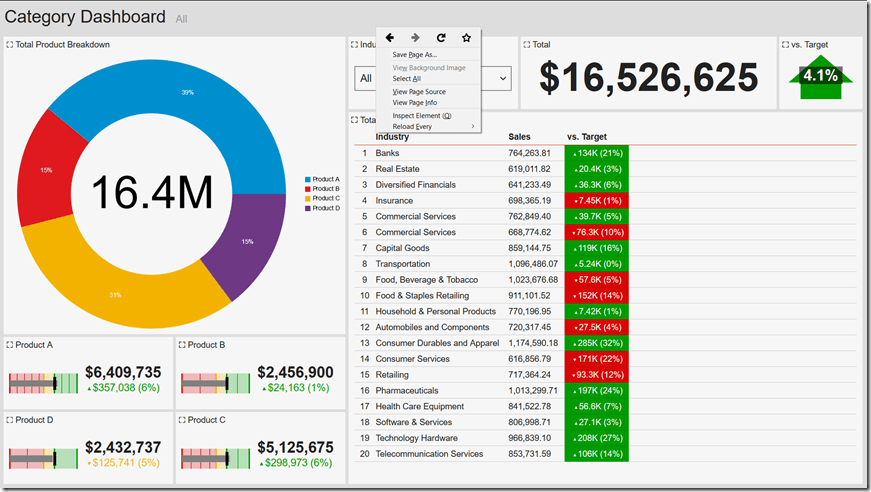Click the Back arrow in context menu
Screen dimensions: 871x492
390,38
